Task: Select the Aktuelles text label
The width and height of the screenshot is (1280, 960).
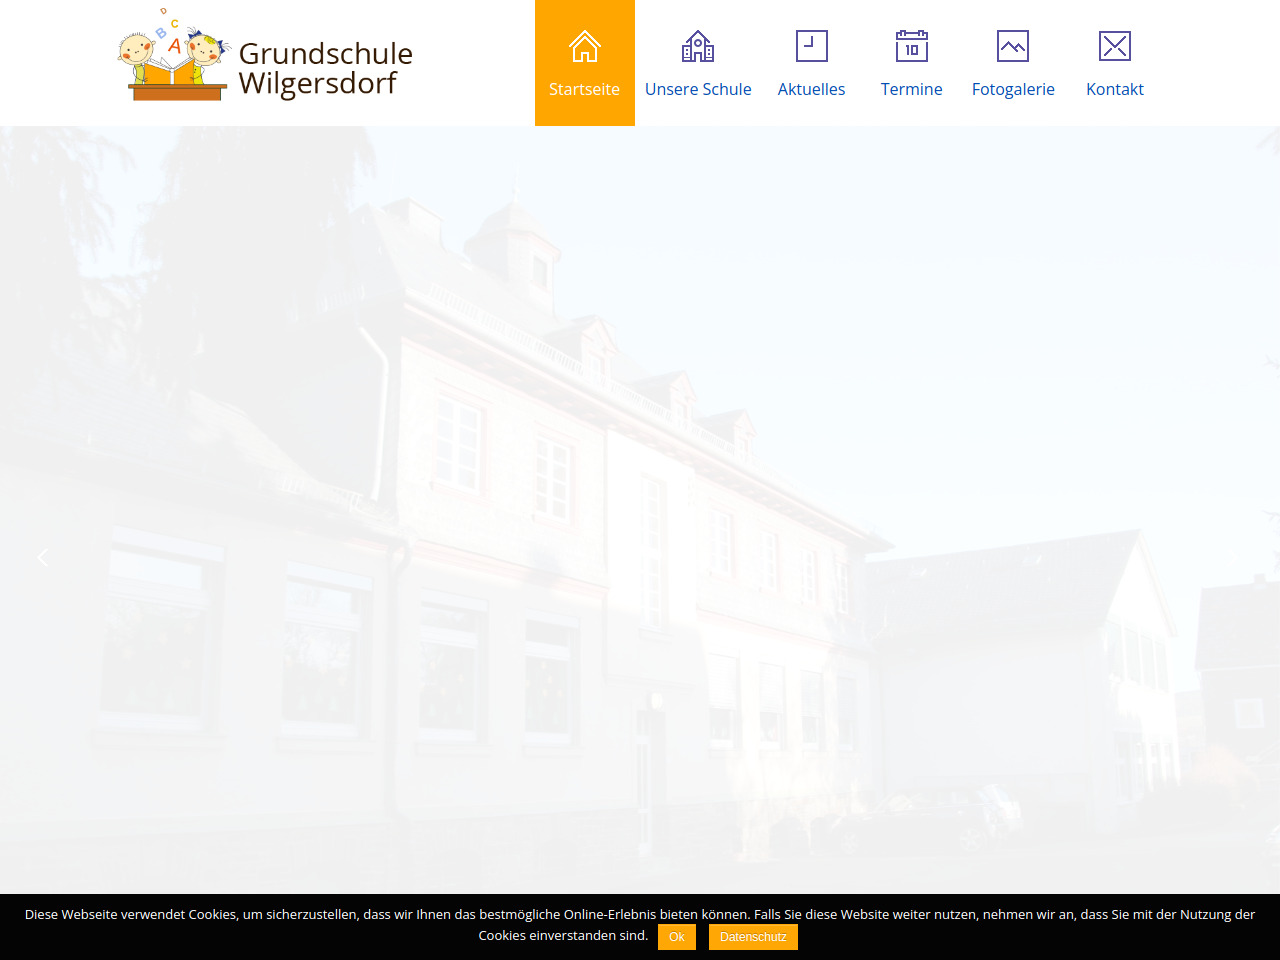Action: (x=811, y=89)
